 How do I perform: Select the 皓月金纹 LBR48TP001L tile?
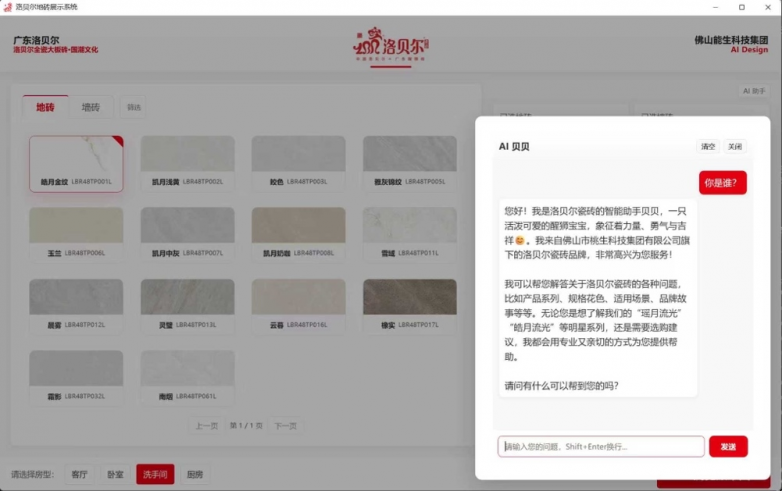pos(76,164)
